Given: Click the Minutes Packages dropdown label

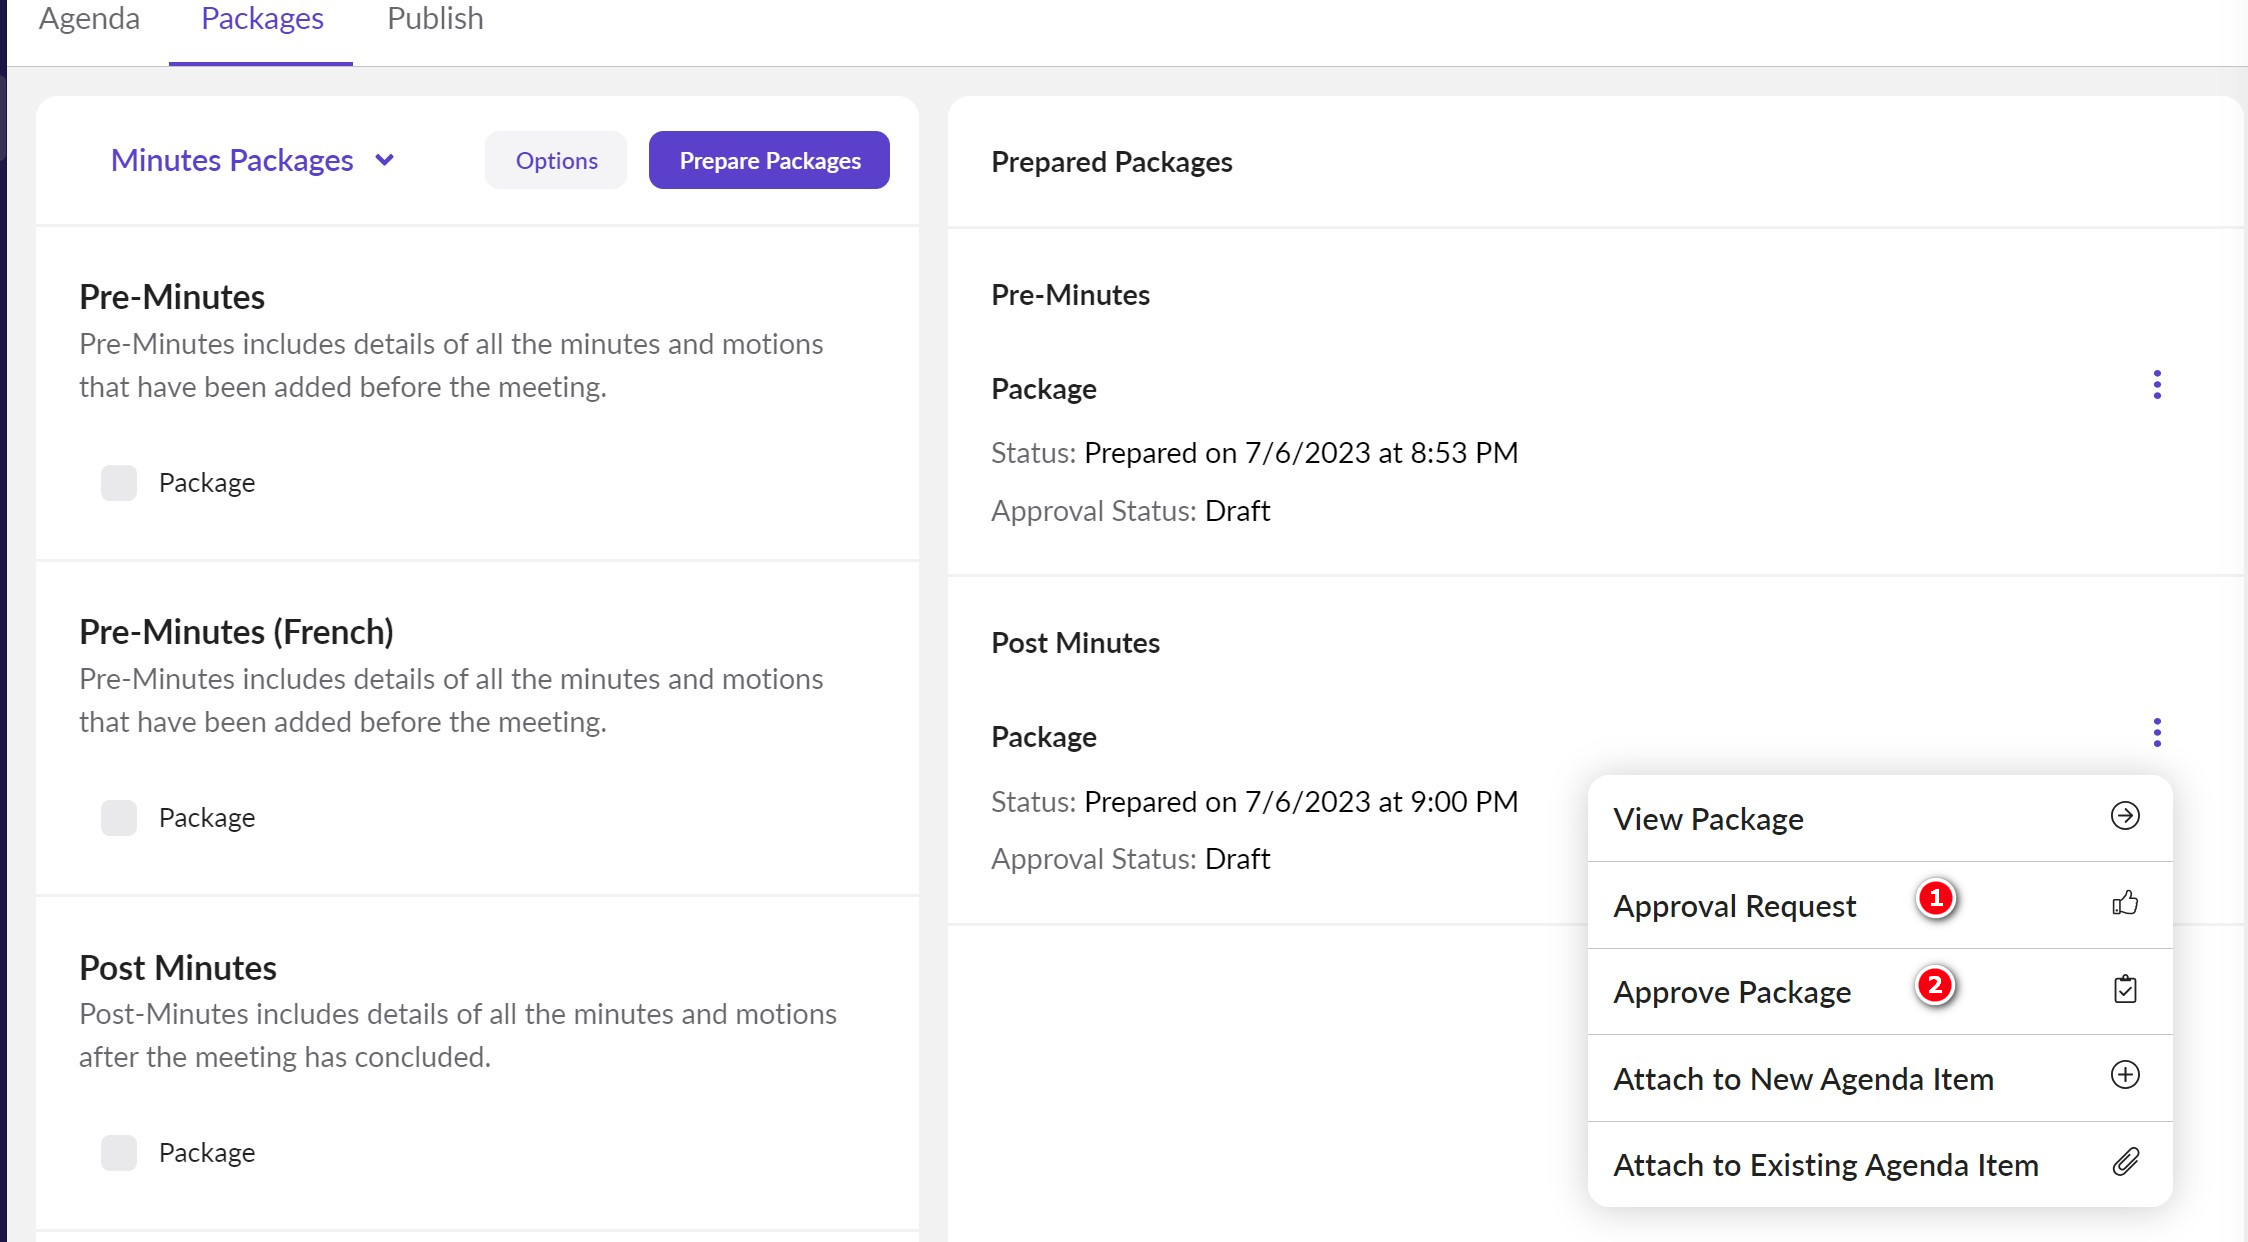Looking at the screenshot, I should [232, 160].
